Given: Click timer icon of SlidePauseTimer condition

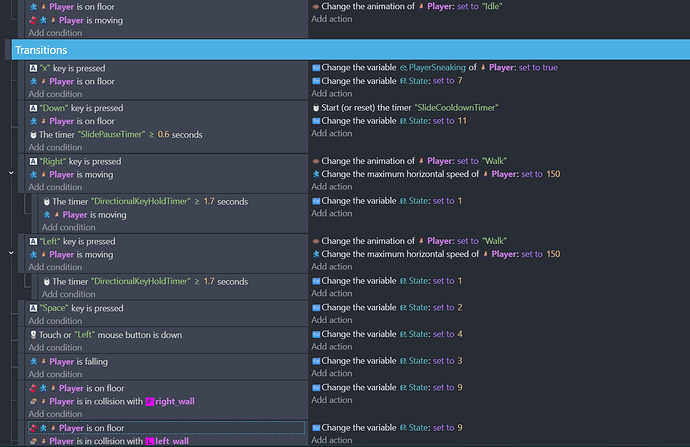Looking at the screenshot, I should [x=33, y=135].
